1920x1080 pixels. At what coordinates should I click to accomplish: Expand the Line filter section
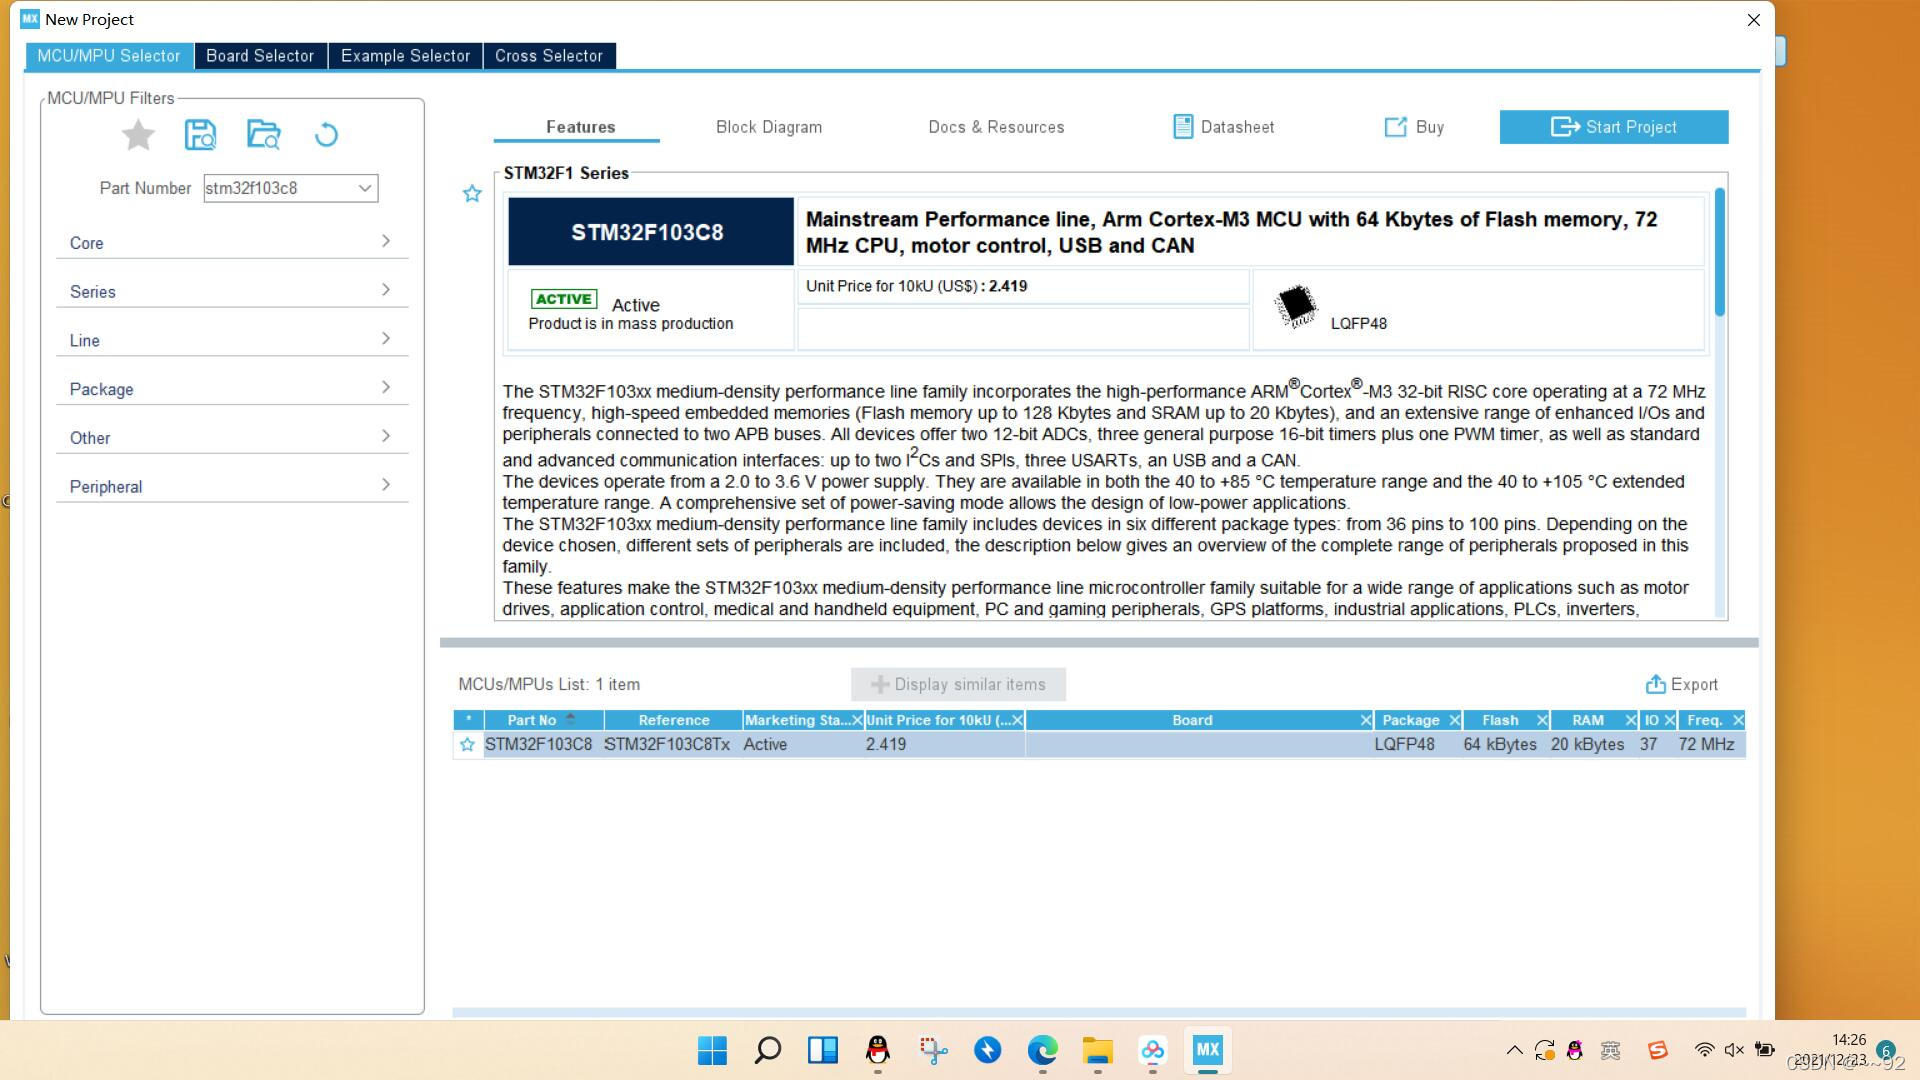pos(232,340)
